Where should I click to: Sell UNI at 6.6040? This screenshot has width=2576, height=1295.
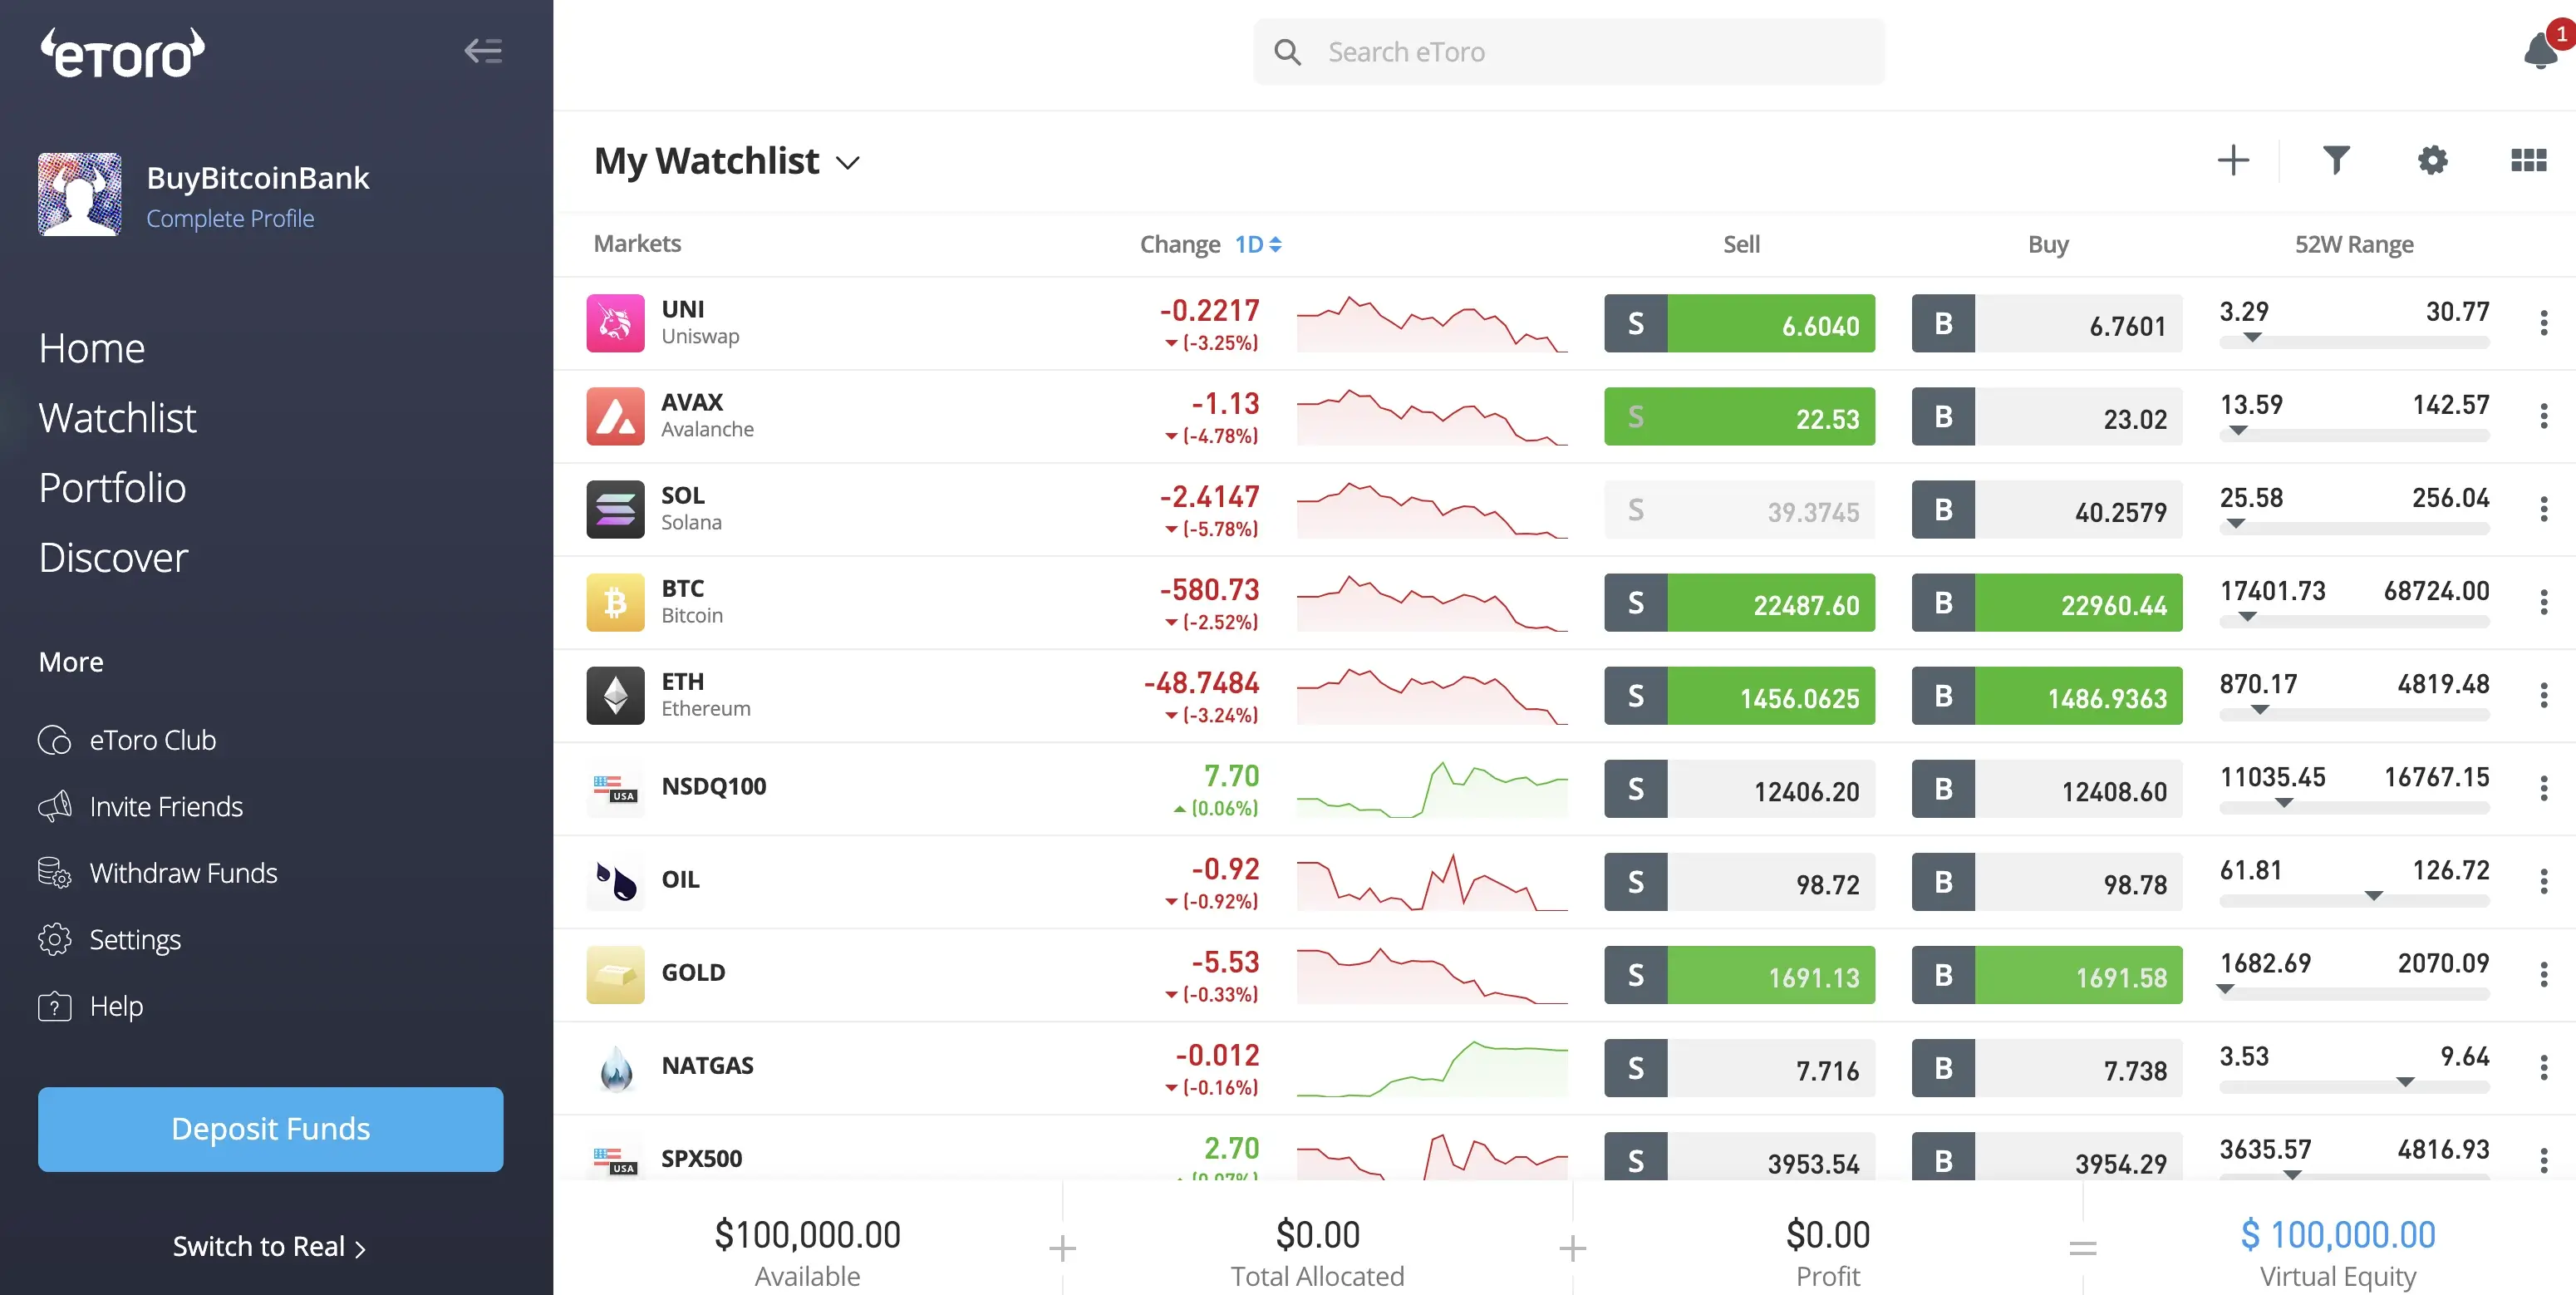[x=1739, y=323]
